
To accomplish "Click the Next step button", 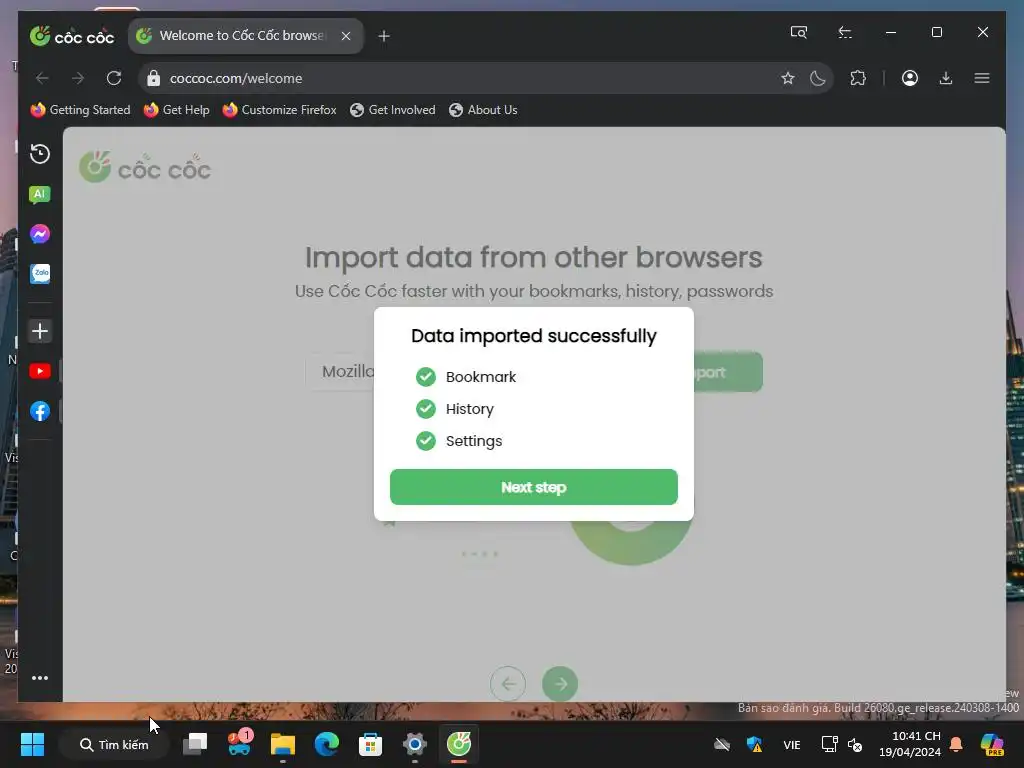I will (534, 487).
